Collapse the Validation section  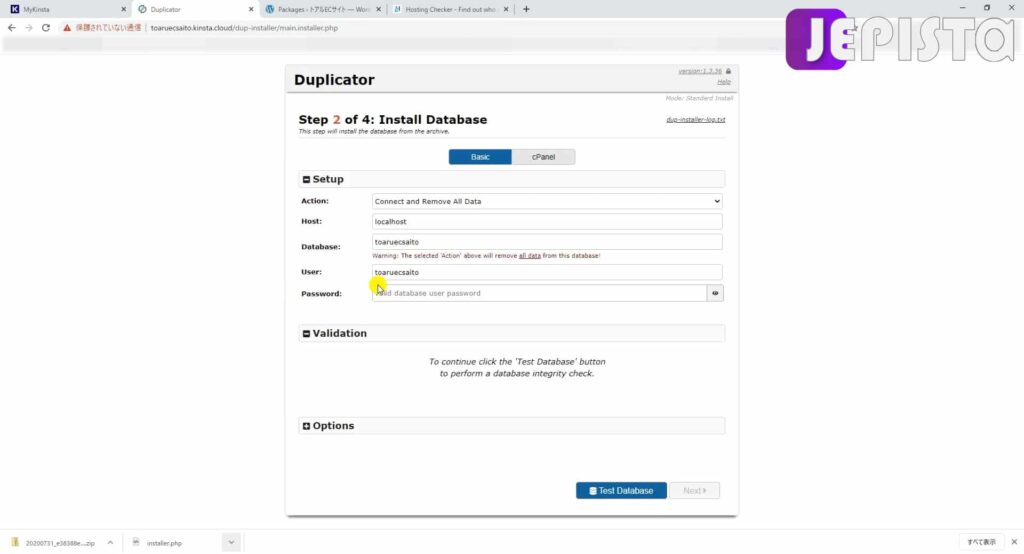pyautogui.click(x=306, y=334)
